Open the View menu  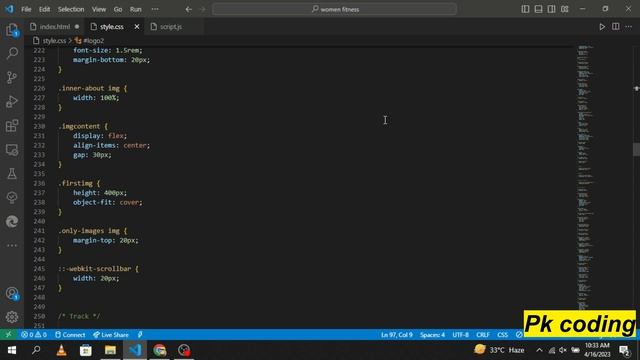(99, 9)
